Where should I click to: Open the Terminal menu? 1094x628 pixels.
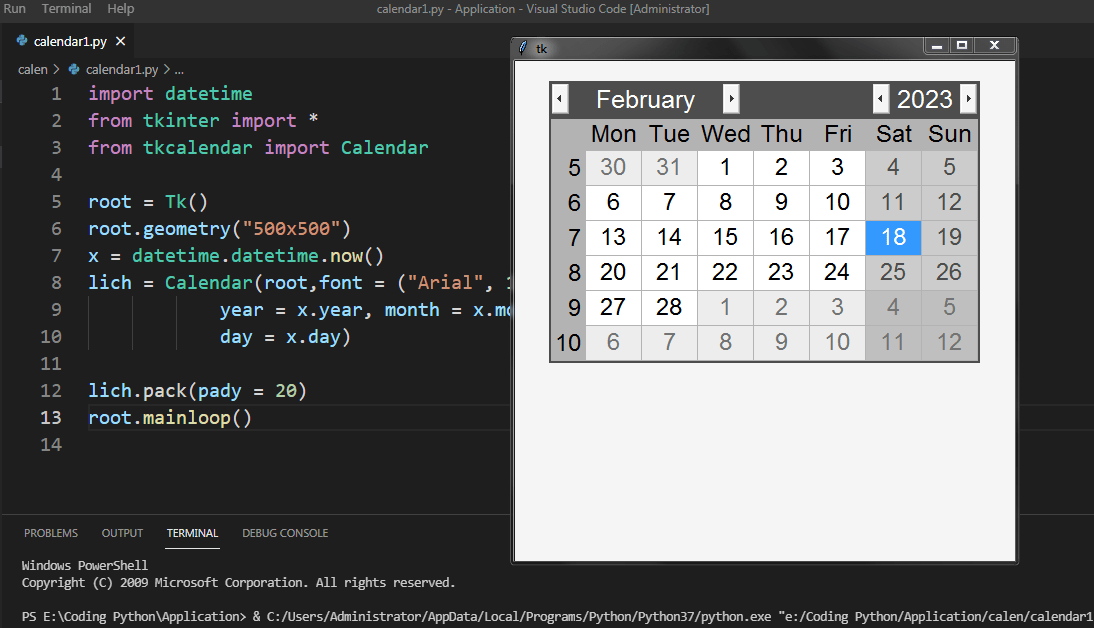[x=66, y=8]
